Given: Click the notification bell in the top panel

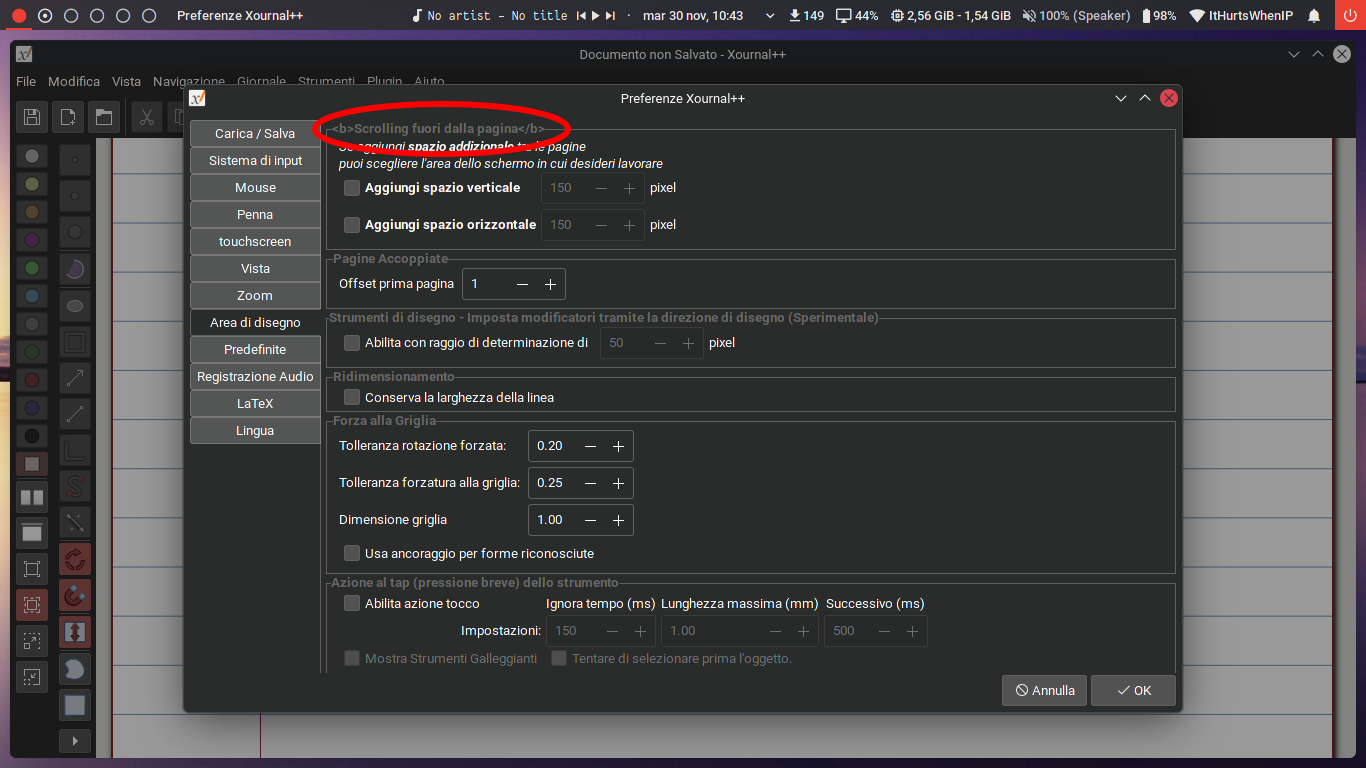Looking at the screenshot, I should [x=1314, y=15].
